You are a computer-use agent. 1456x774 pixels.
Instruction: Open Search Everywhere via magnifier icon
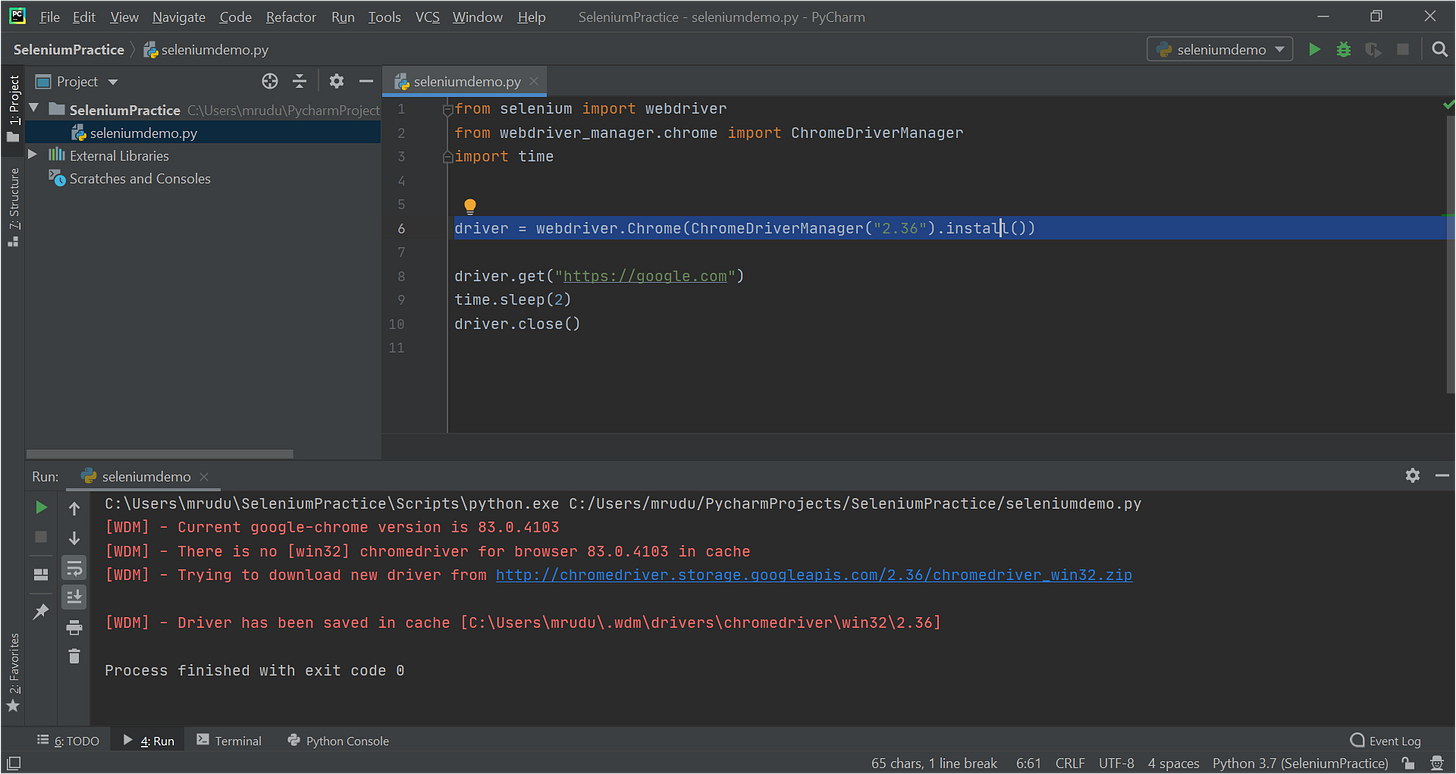1440,48
